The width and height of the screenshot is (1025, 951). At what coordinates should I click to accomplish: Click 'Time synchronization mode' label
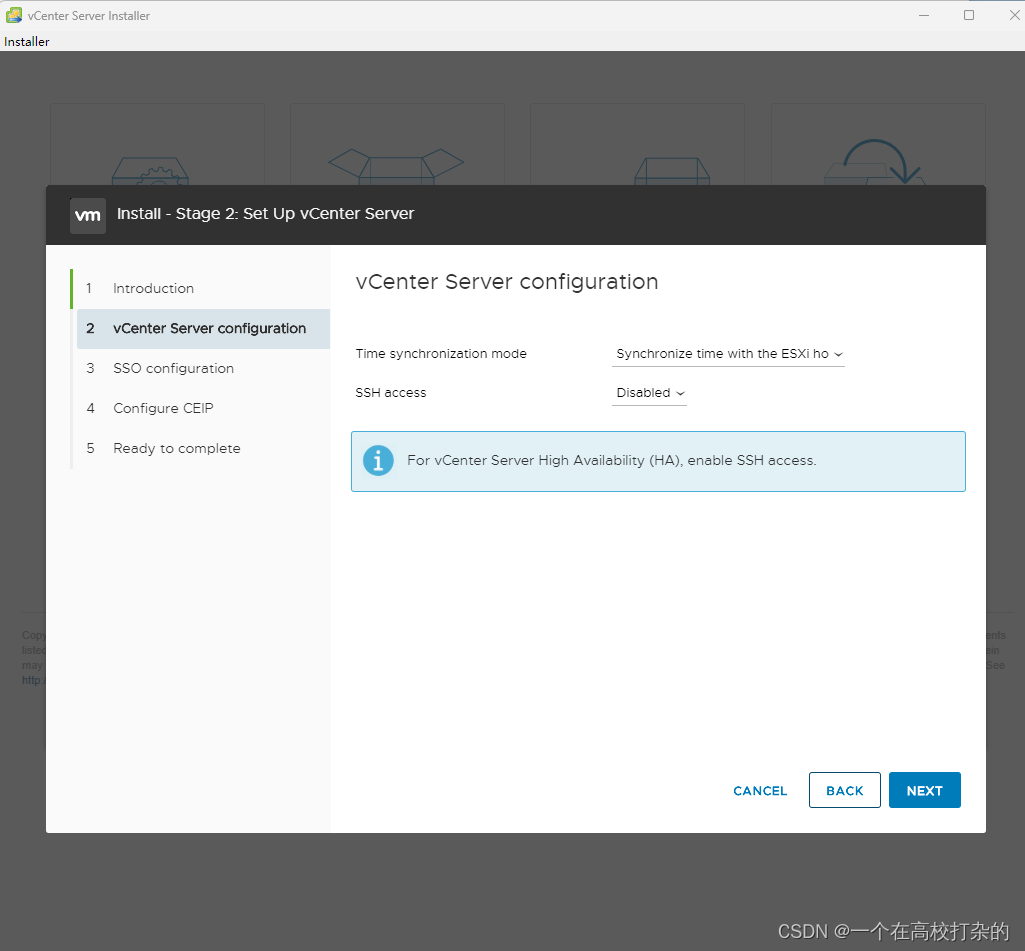pos(441,354)
